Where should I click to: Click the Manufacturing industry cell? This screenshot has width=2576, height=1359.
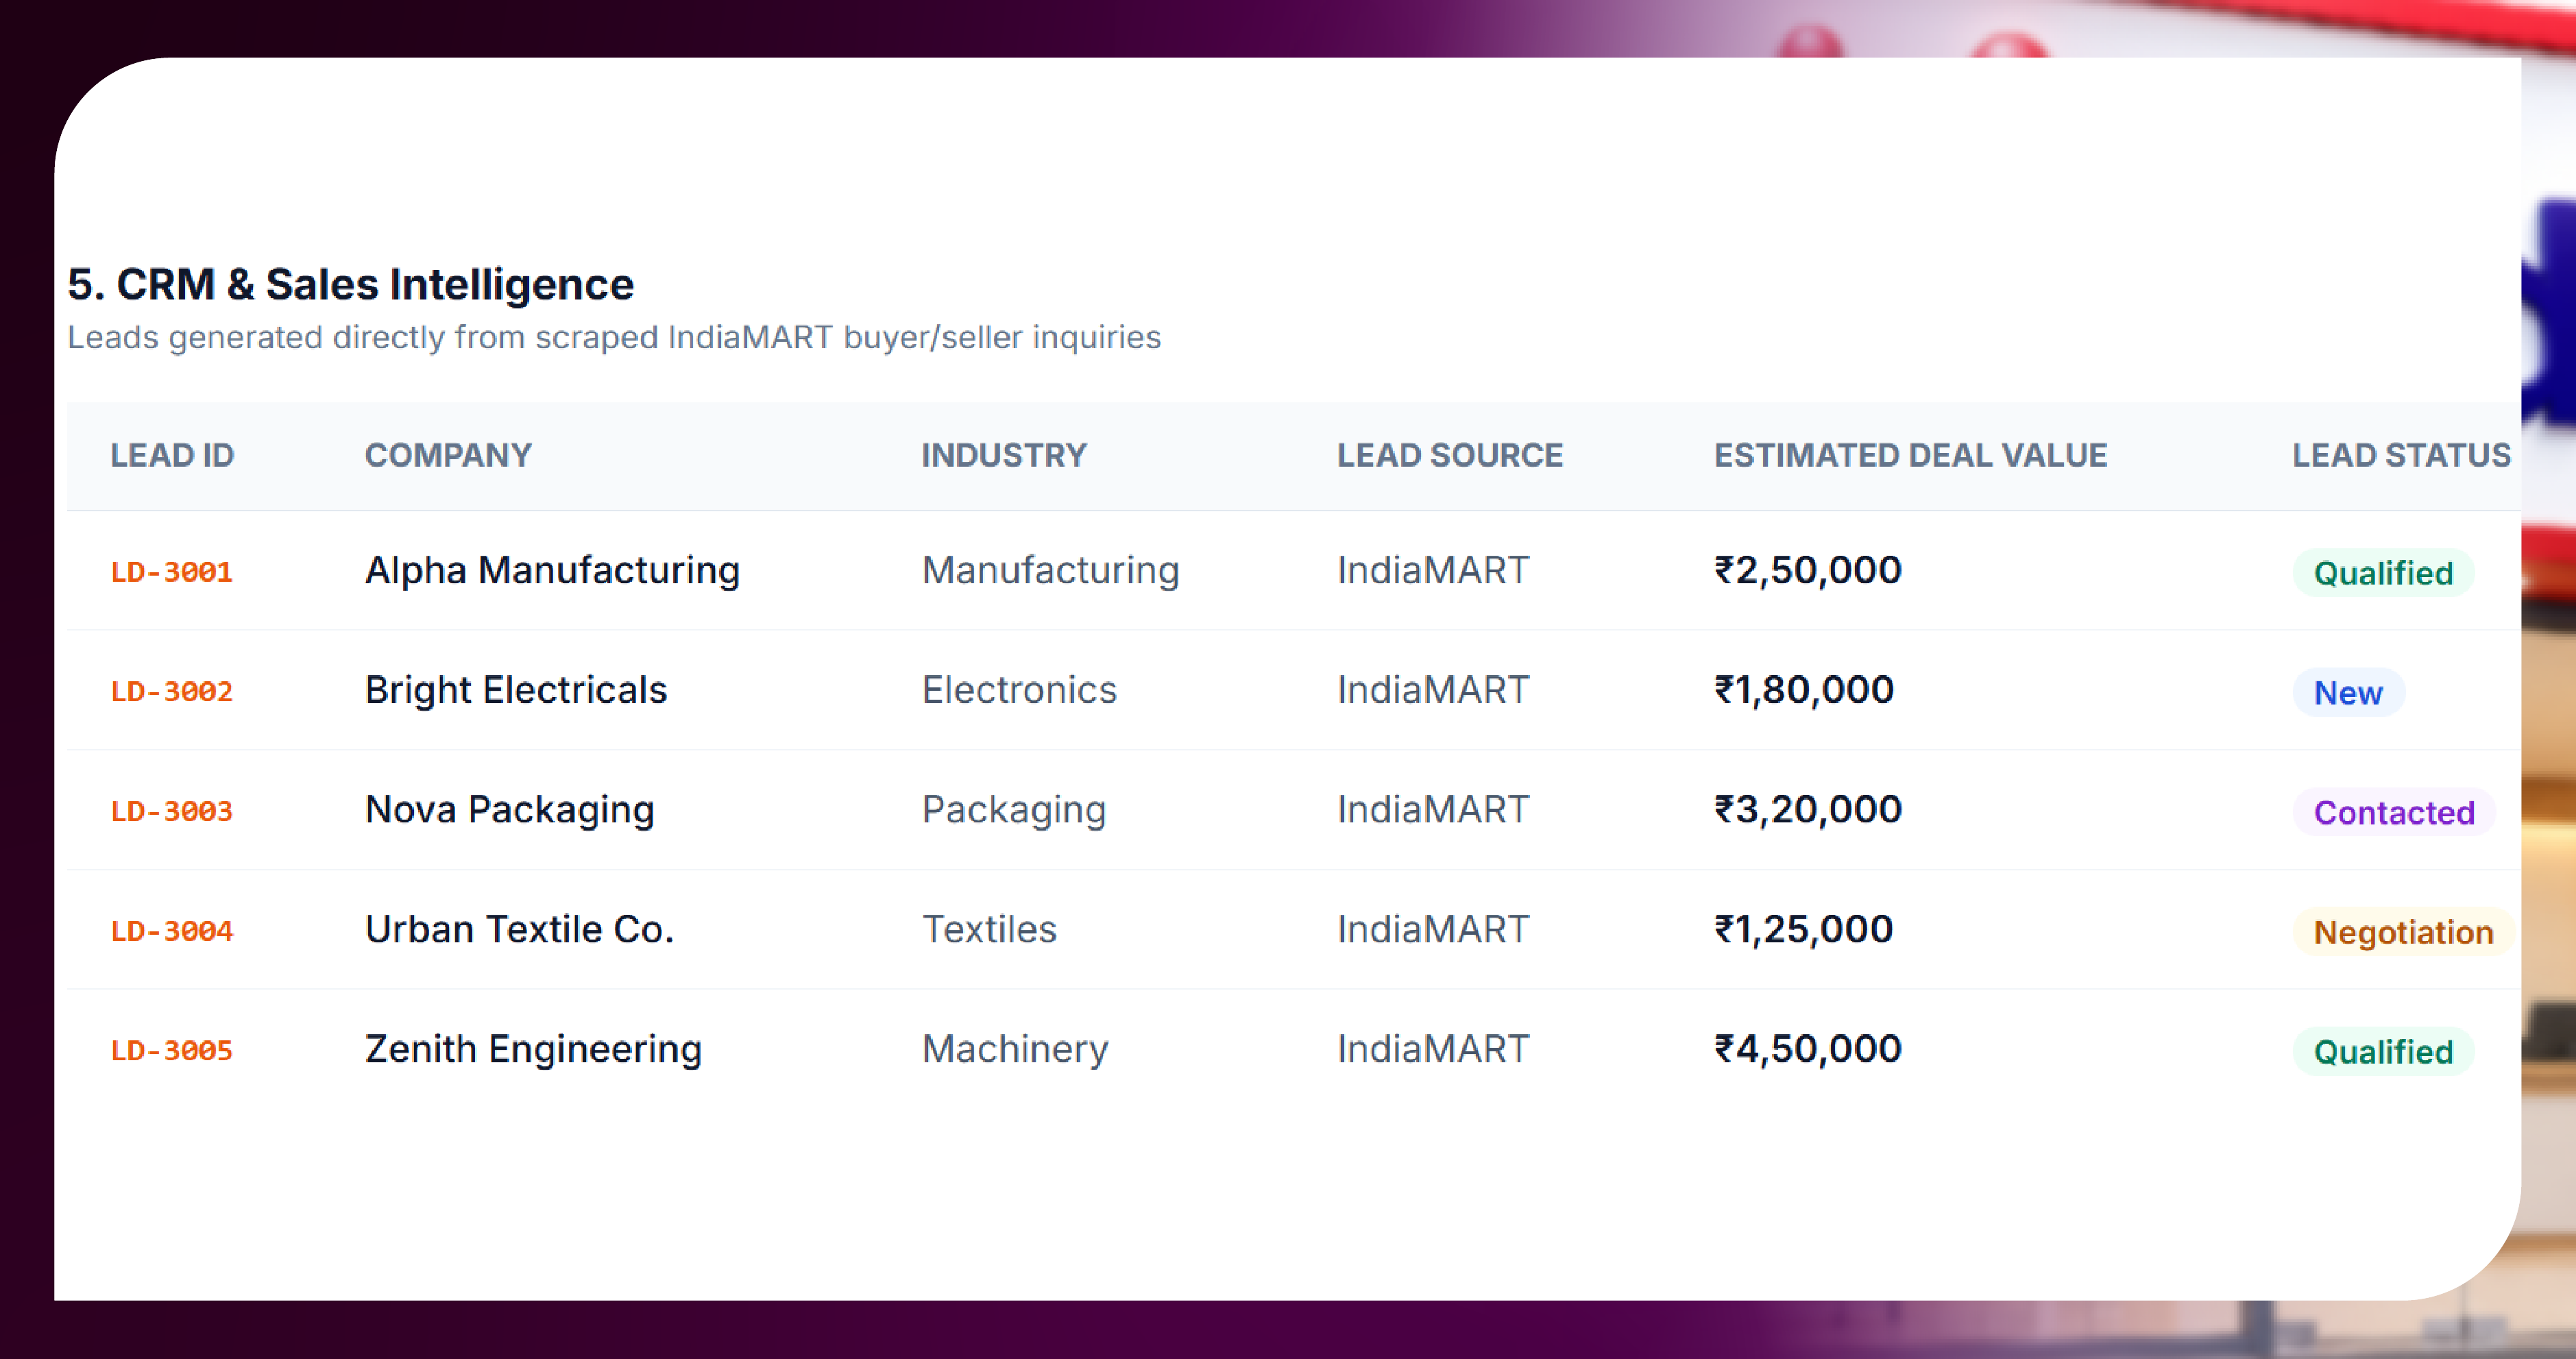click(x=1051, y=571)
